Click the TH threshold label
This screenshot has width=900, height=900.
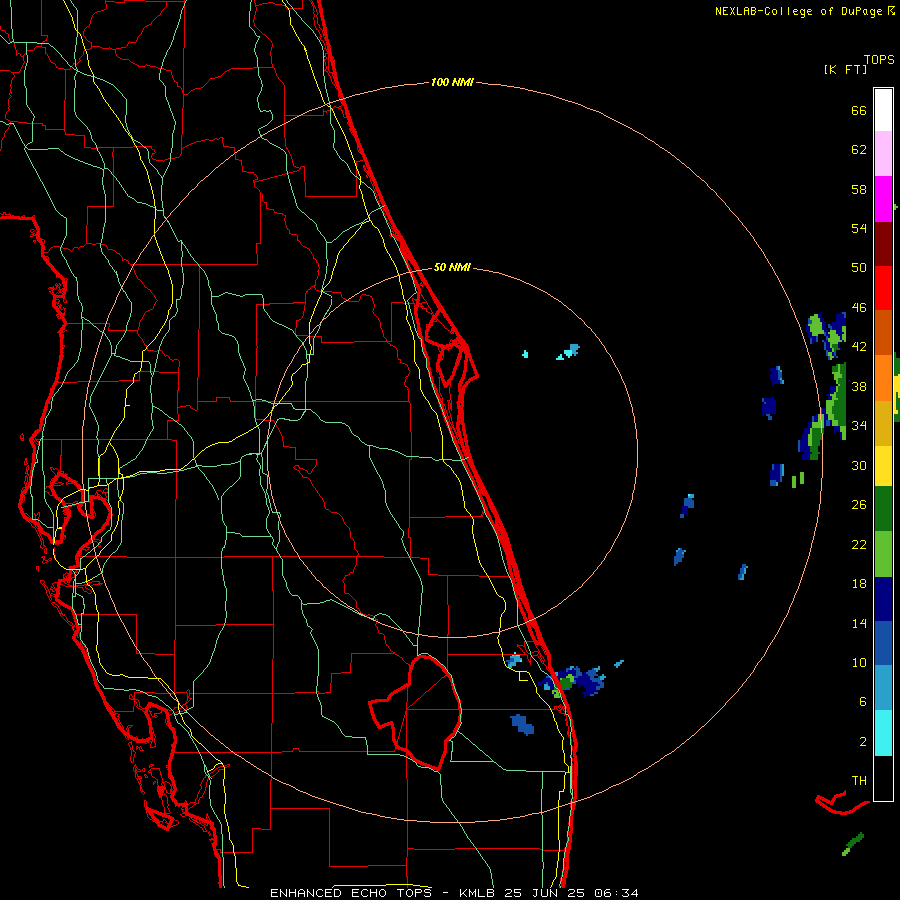[x=859, y=781]
